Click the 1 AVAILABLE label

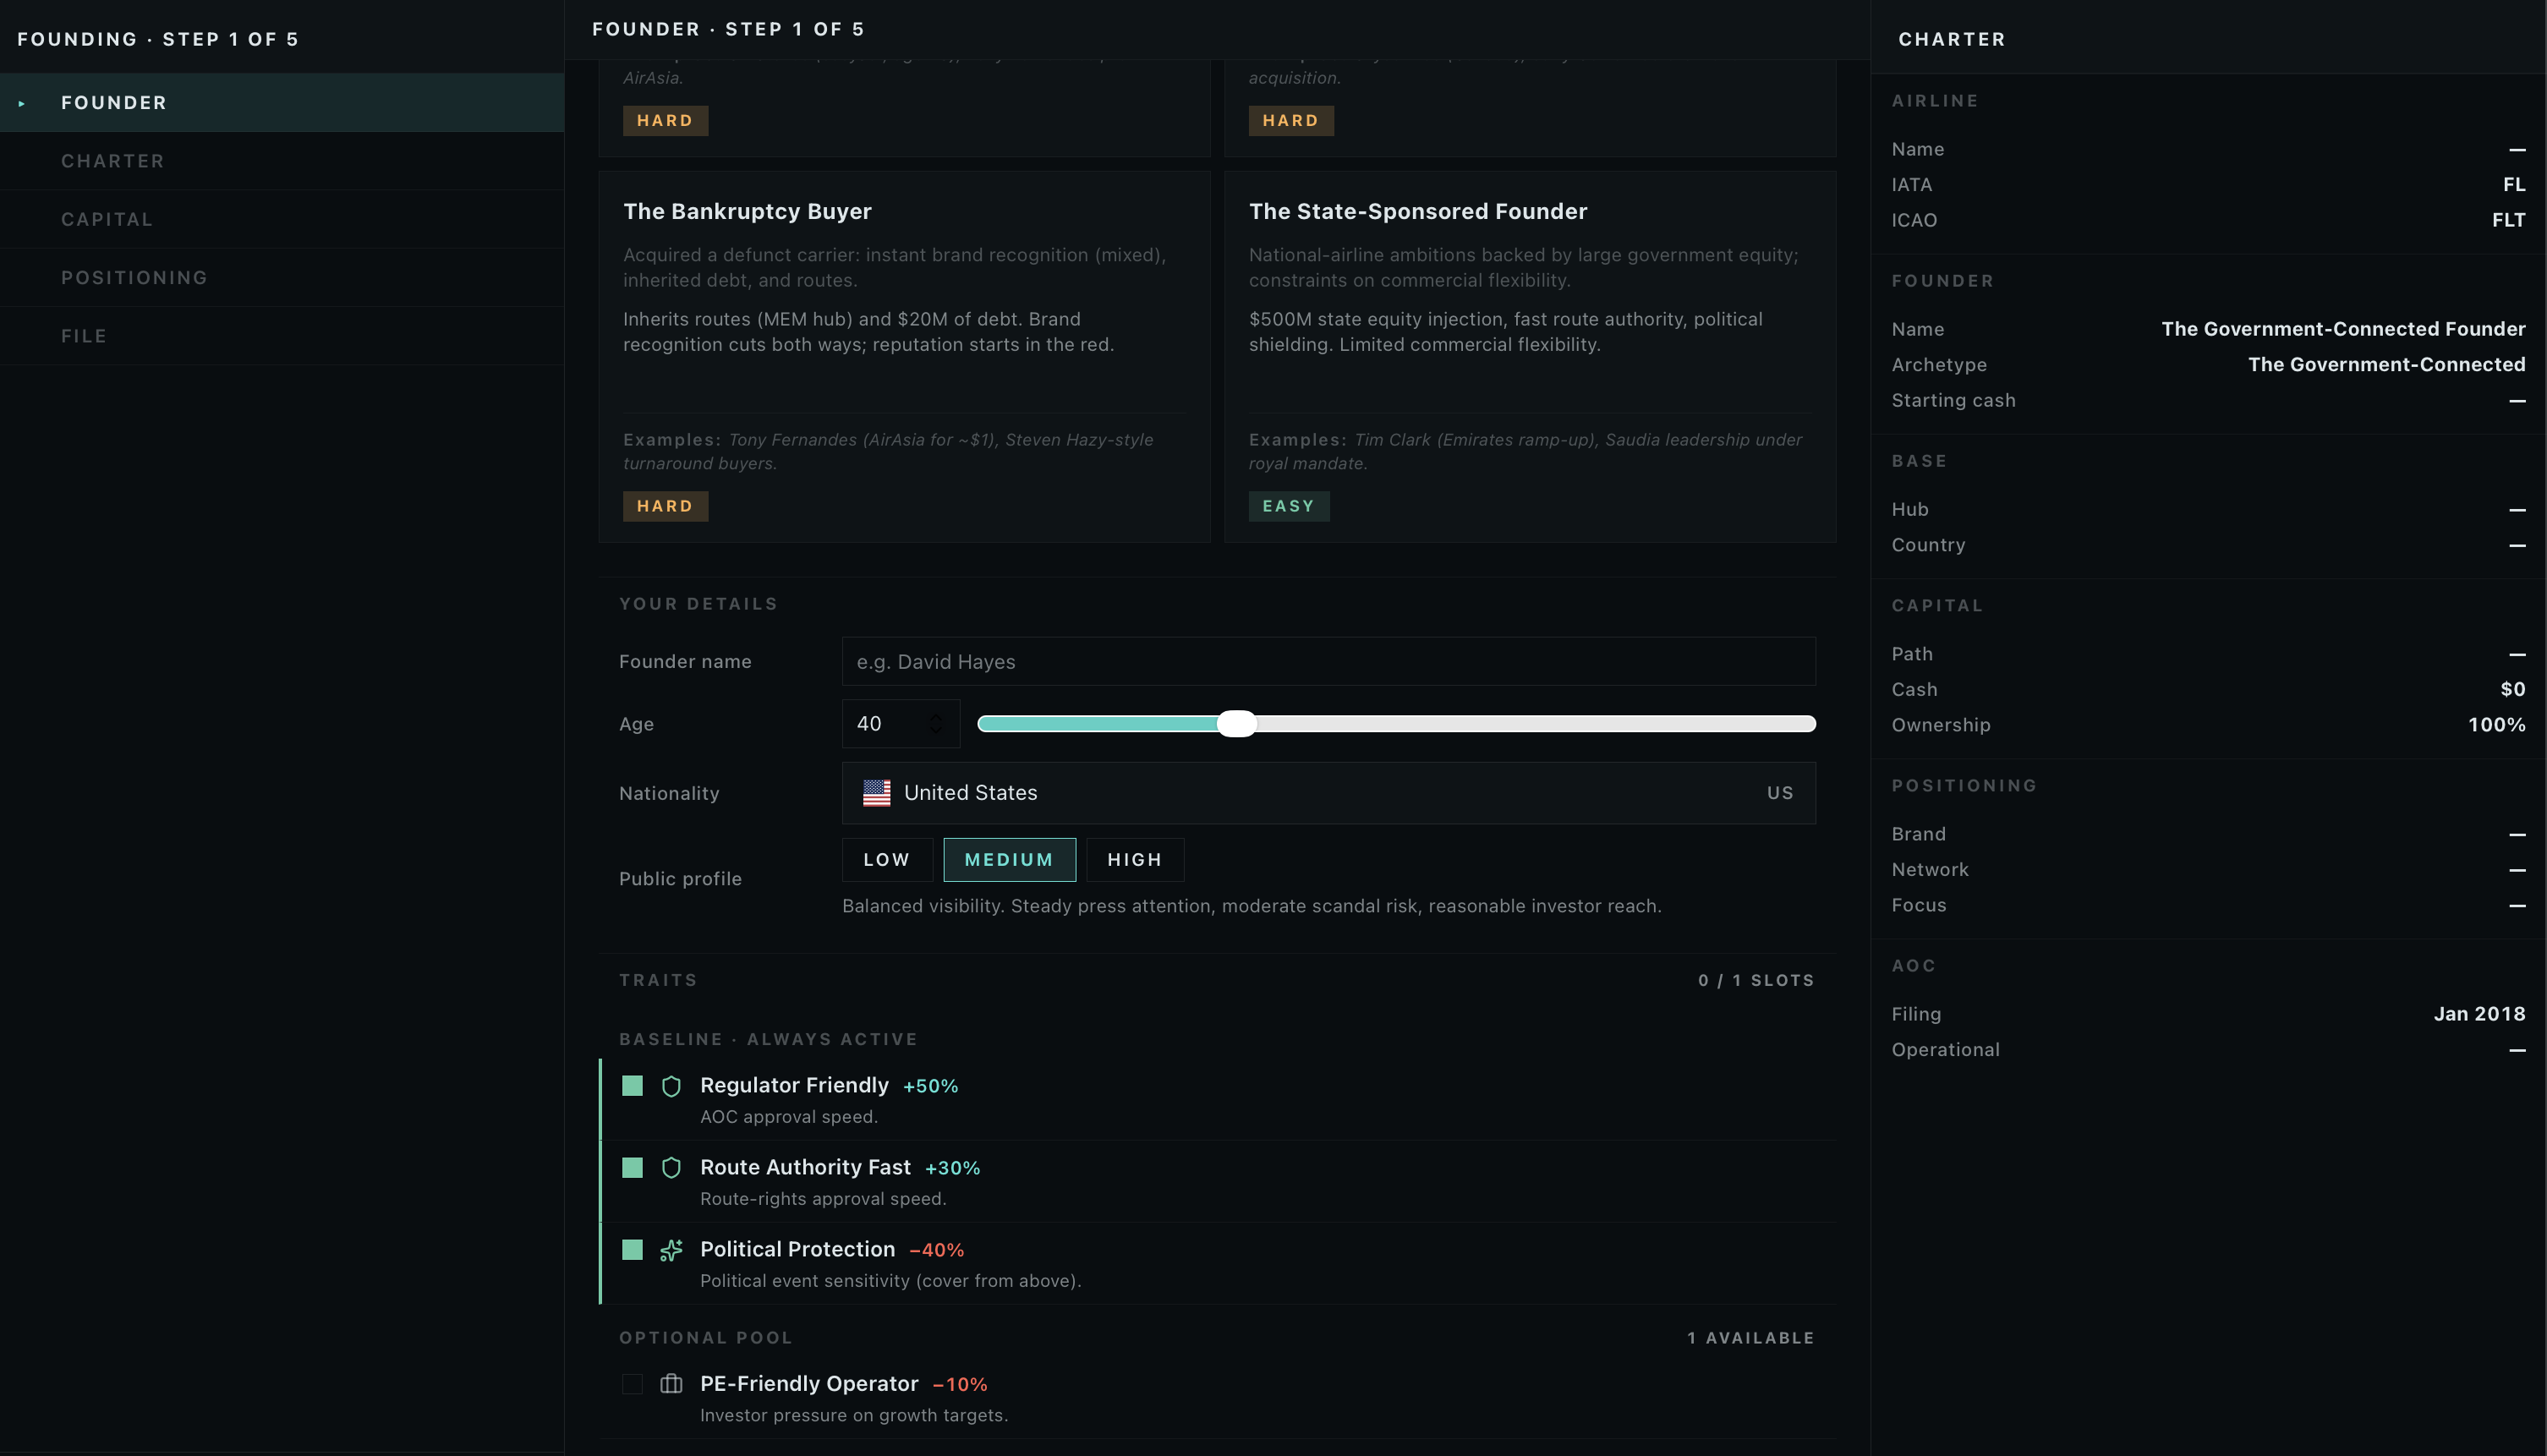[x=1751, y=1338]
